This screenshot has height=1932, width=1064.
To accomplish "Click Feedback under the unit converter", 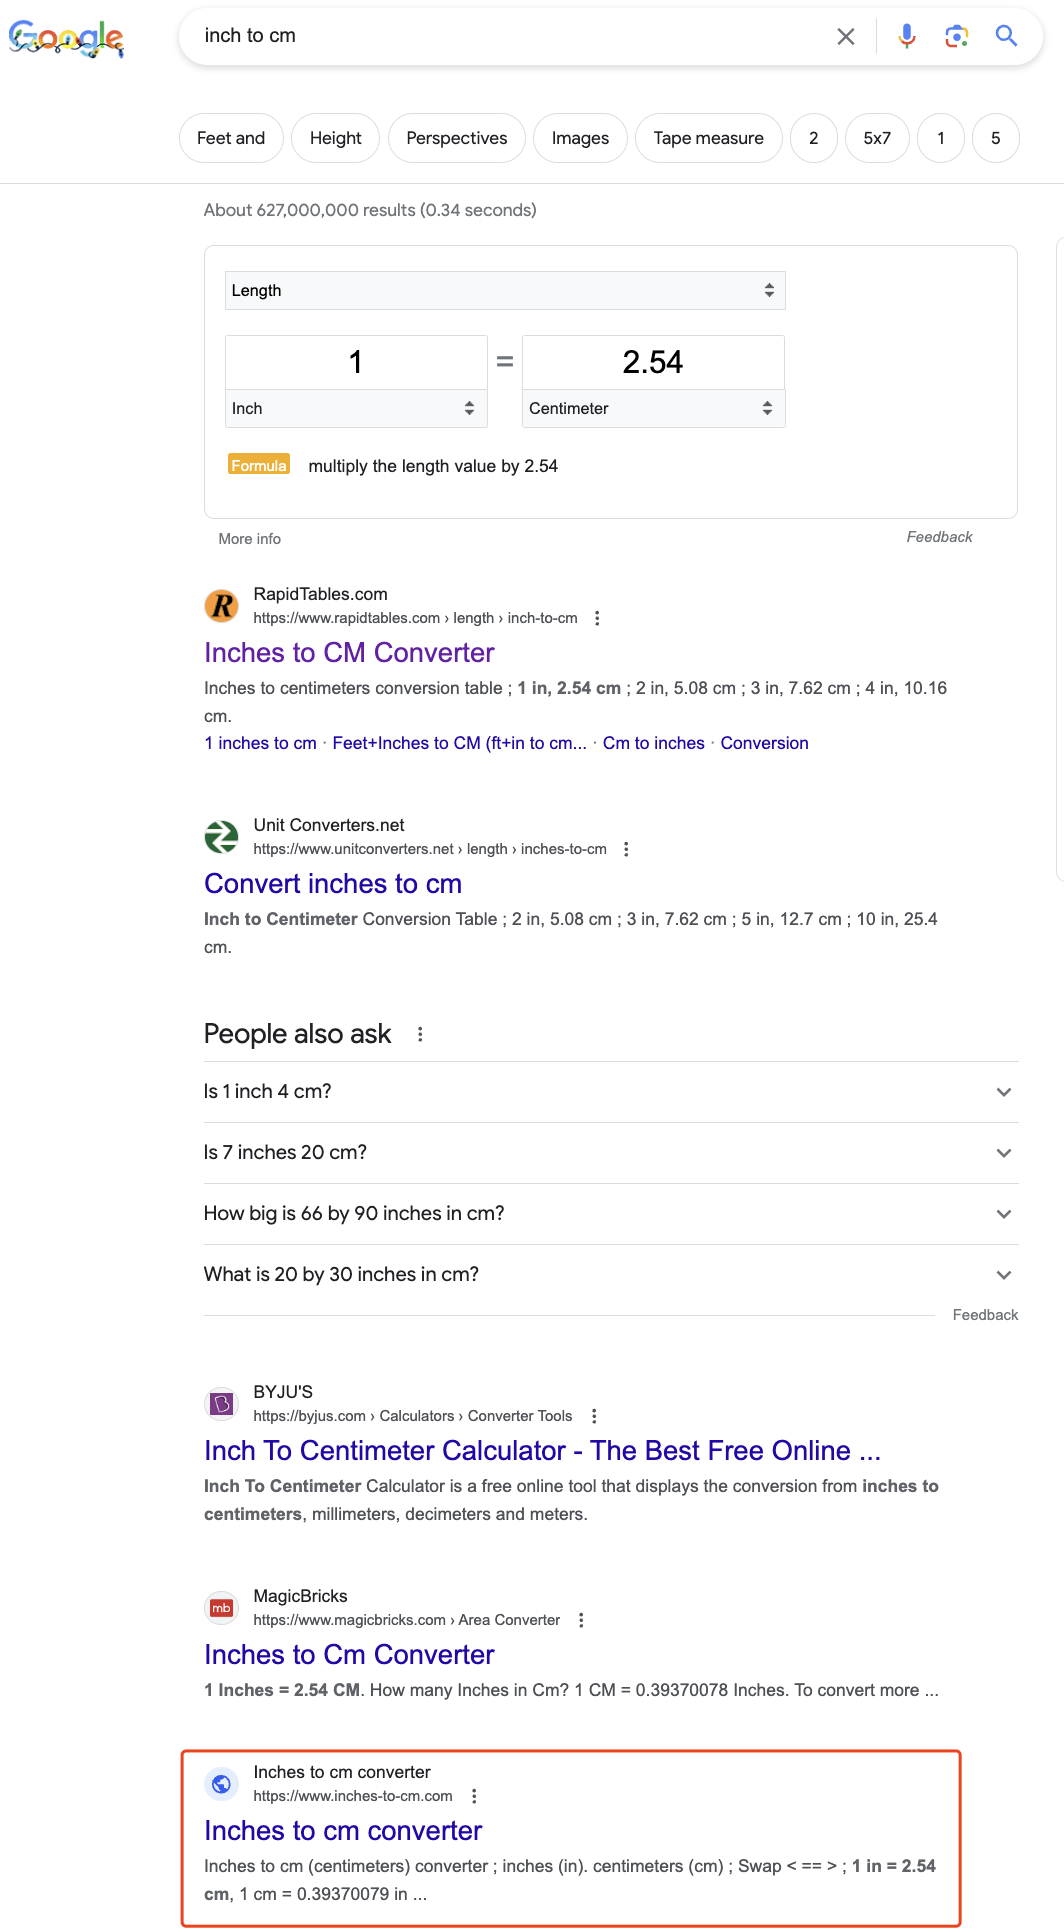I will click(939, 537).
